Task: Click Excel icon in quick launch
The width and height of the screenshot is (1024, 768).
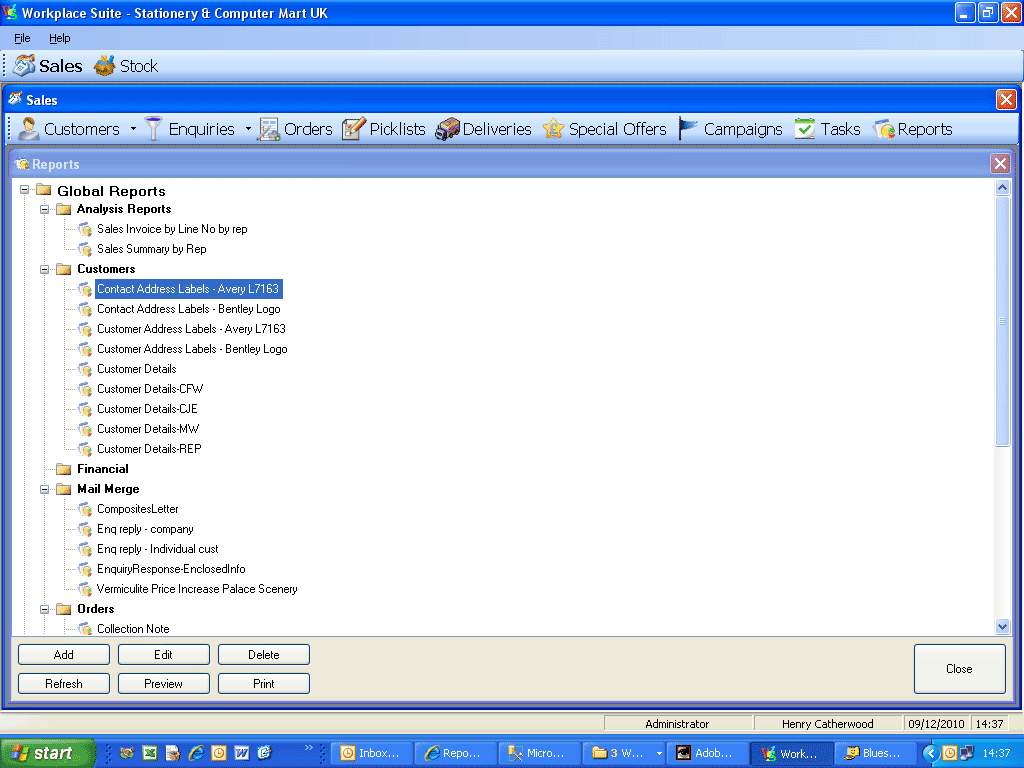Action: click(x=150, y=753)
